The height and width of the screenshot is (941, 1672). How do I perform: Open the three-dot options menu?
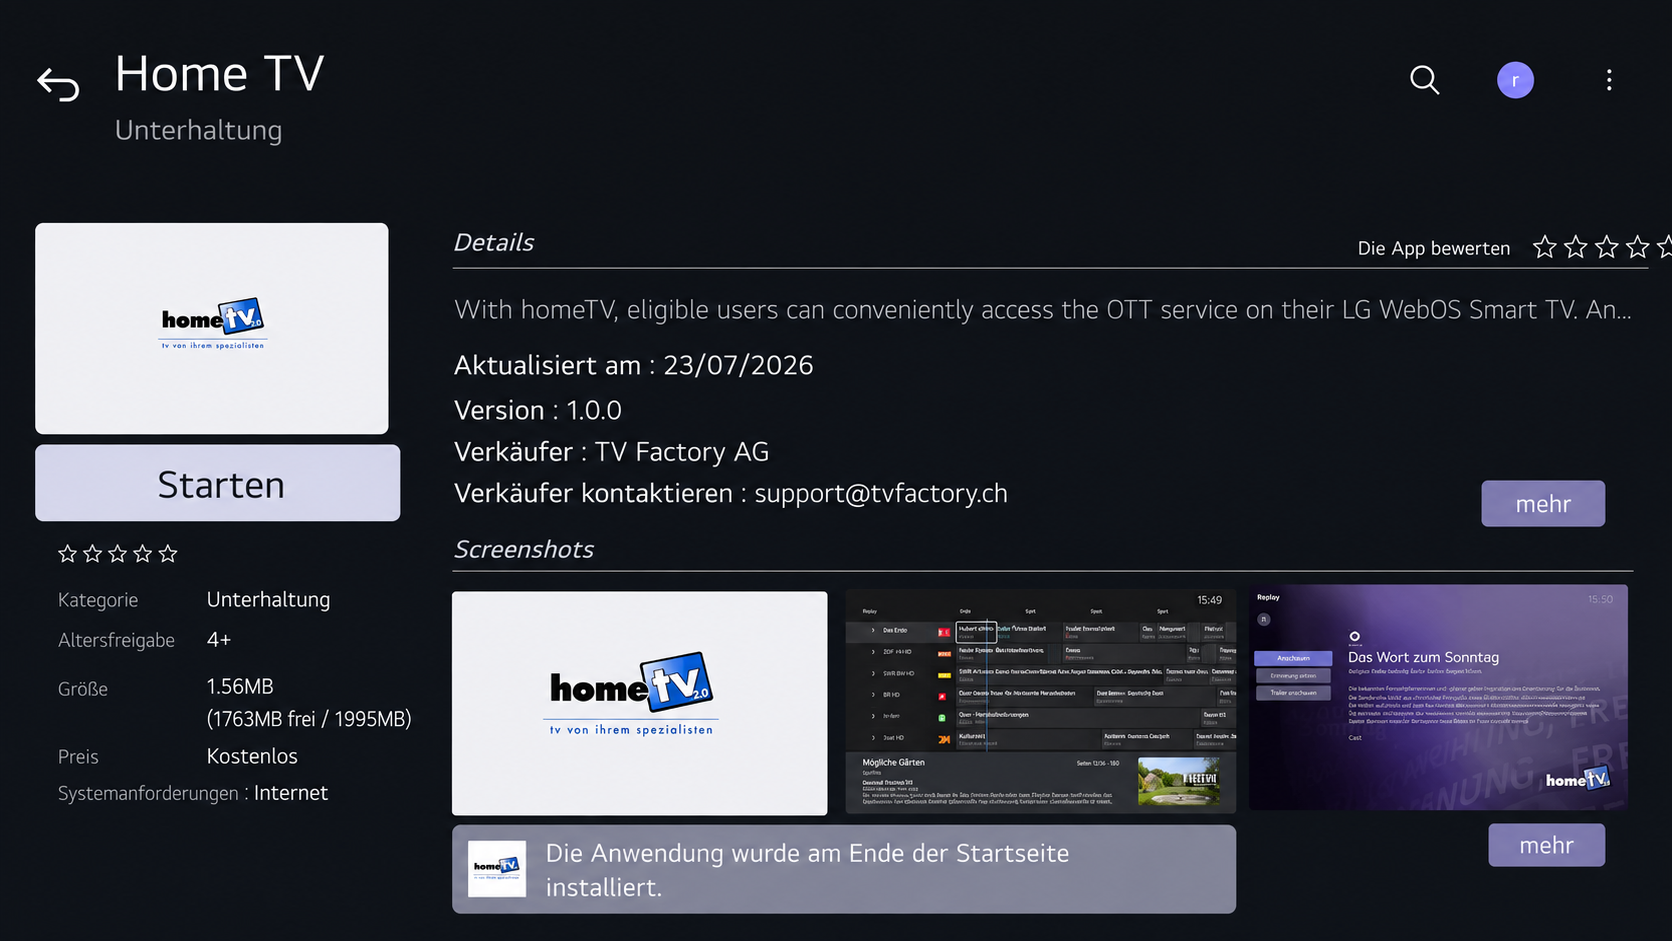coord(1609,80)
